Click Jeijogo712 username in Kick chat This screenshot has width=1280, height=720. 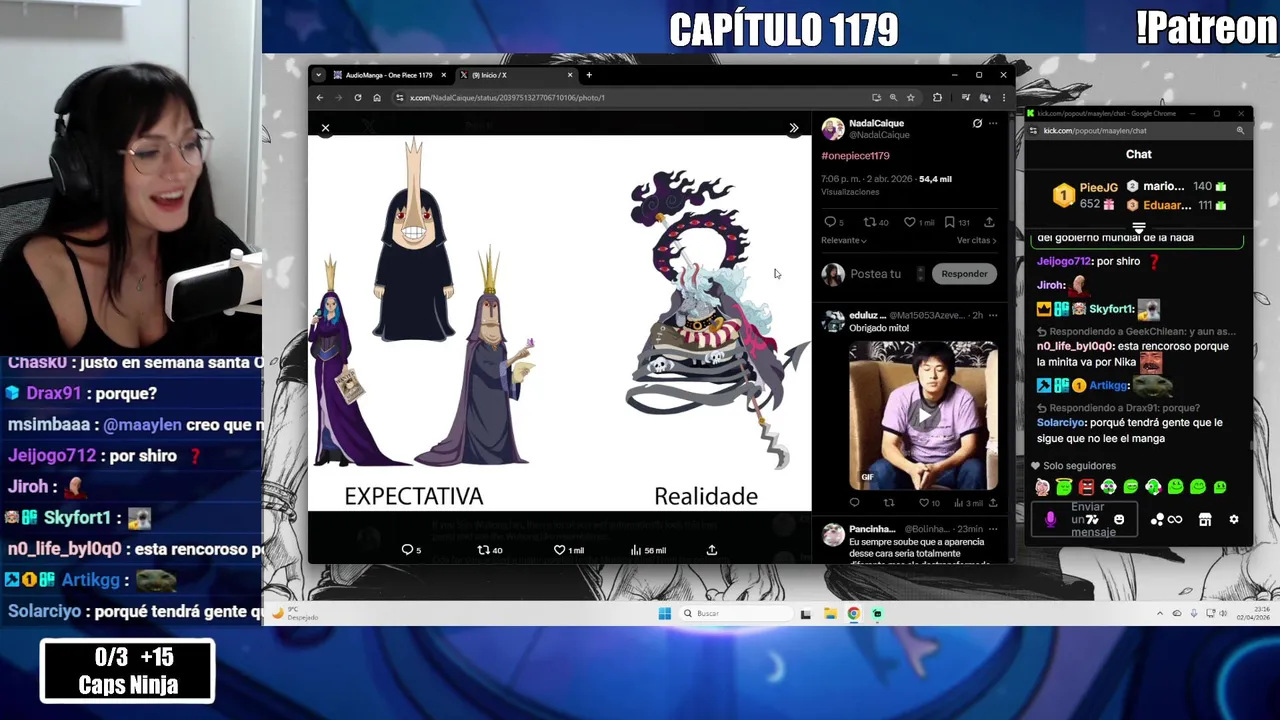[x=1064, y=261]
